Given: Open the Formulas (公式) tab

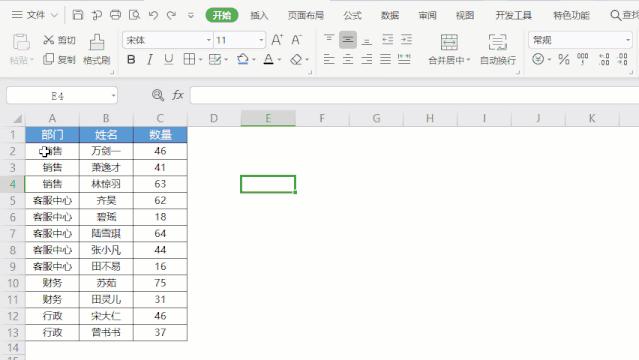Looking at the screenshot, I should coord(352,15).
